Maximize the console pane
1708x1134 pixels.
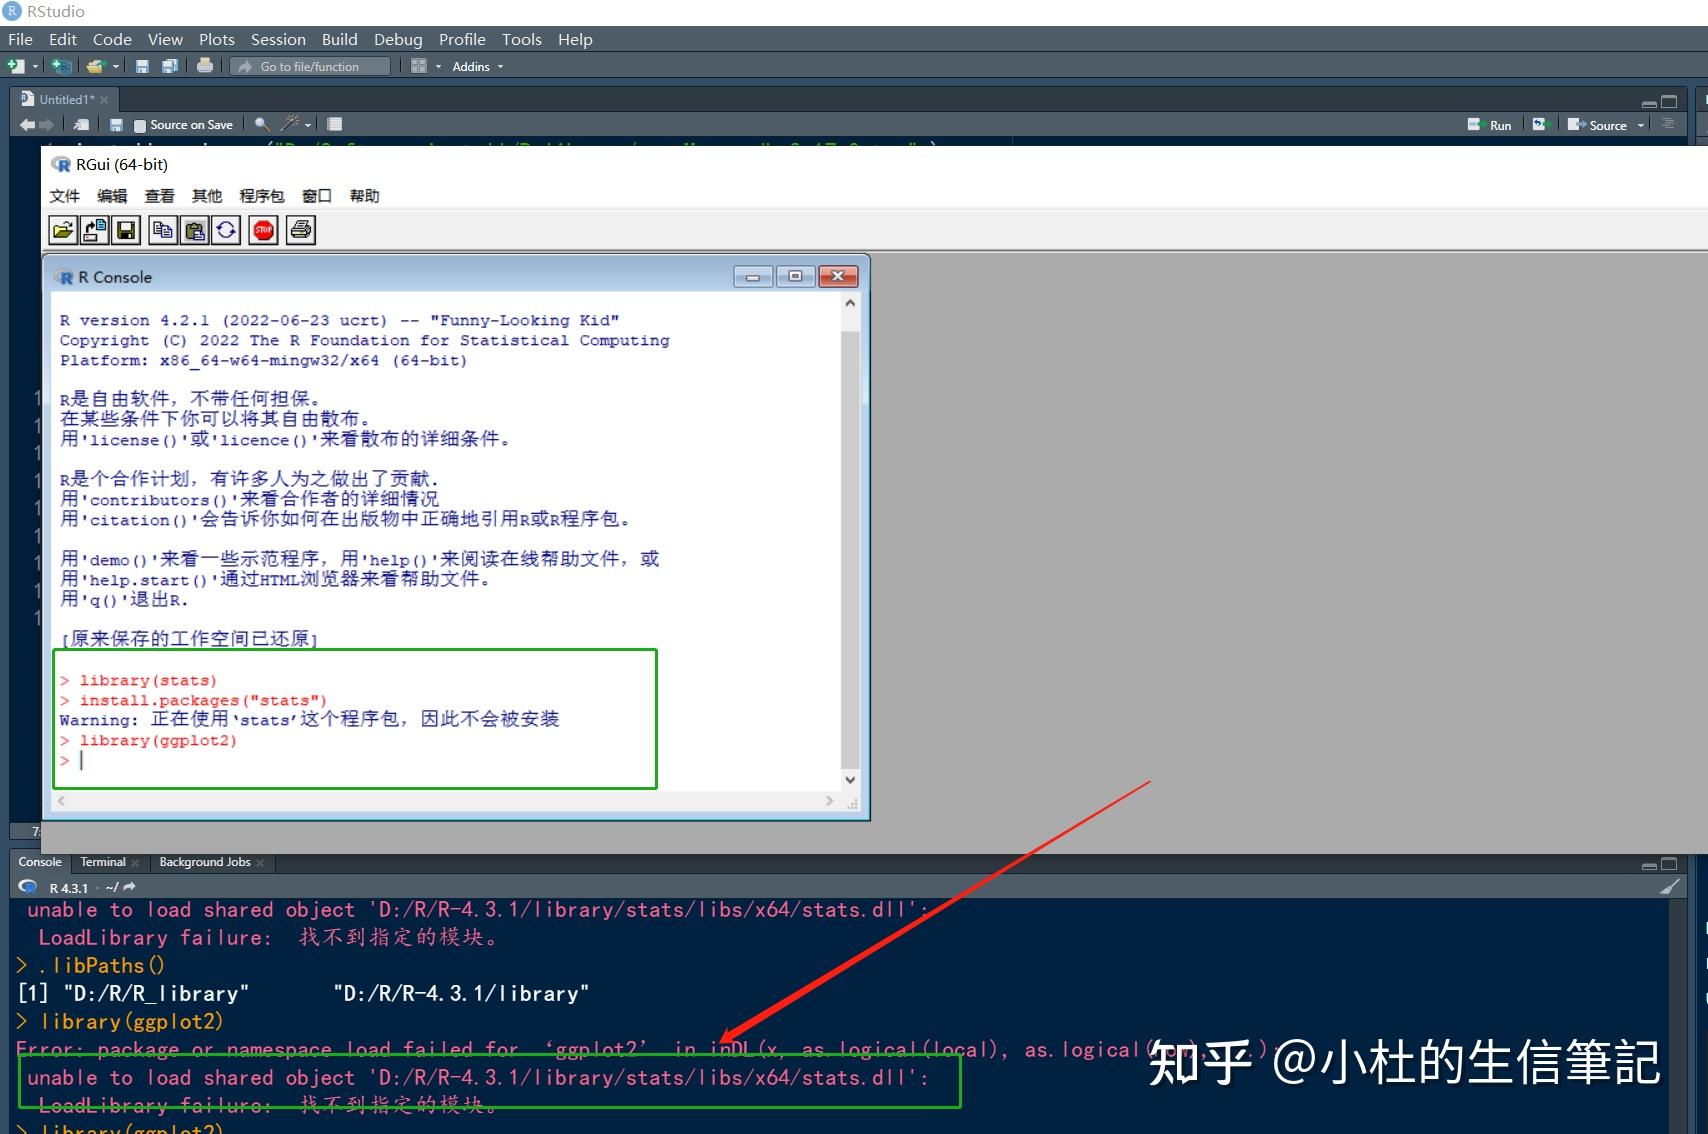(x=1669, y=864)
